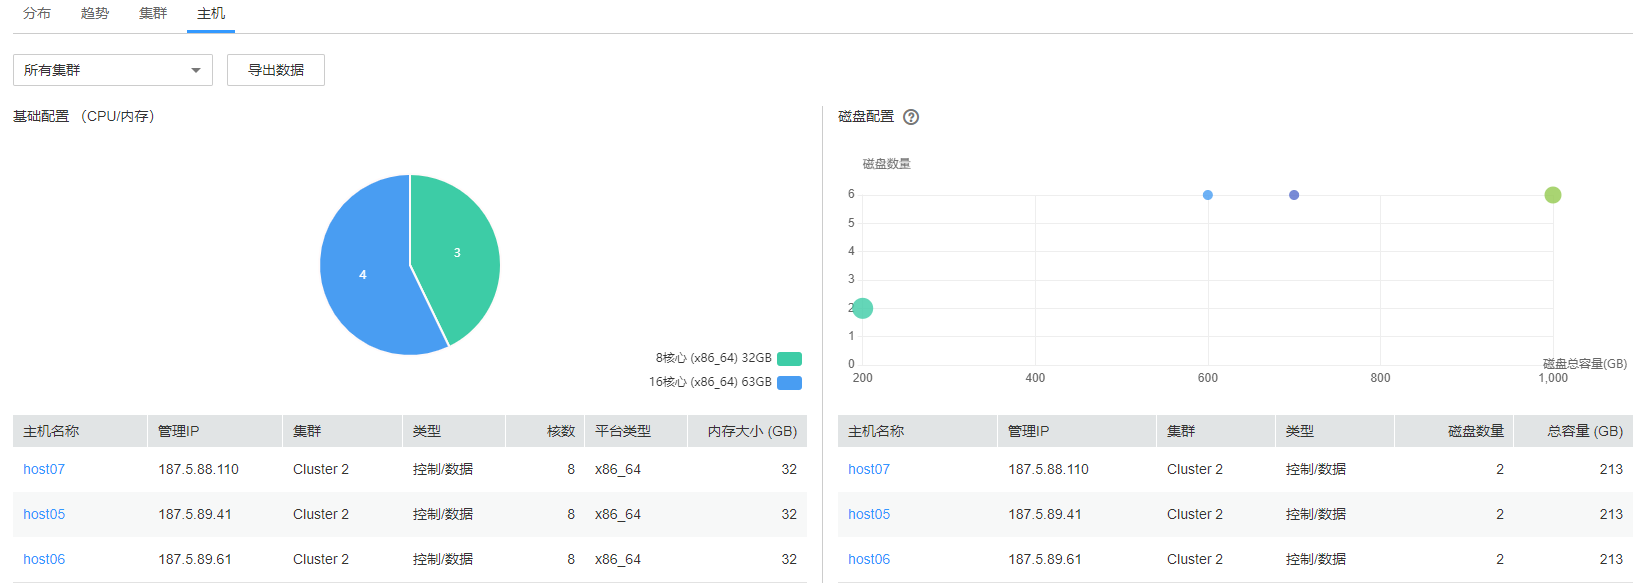Click the disk configuration help icon

coord(911,117)
